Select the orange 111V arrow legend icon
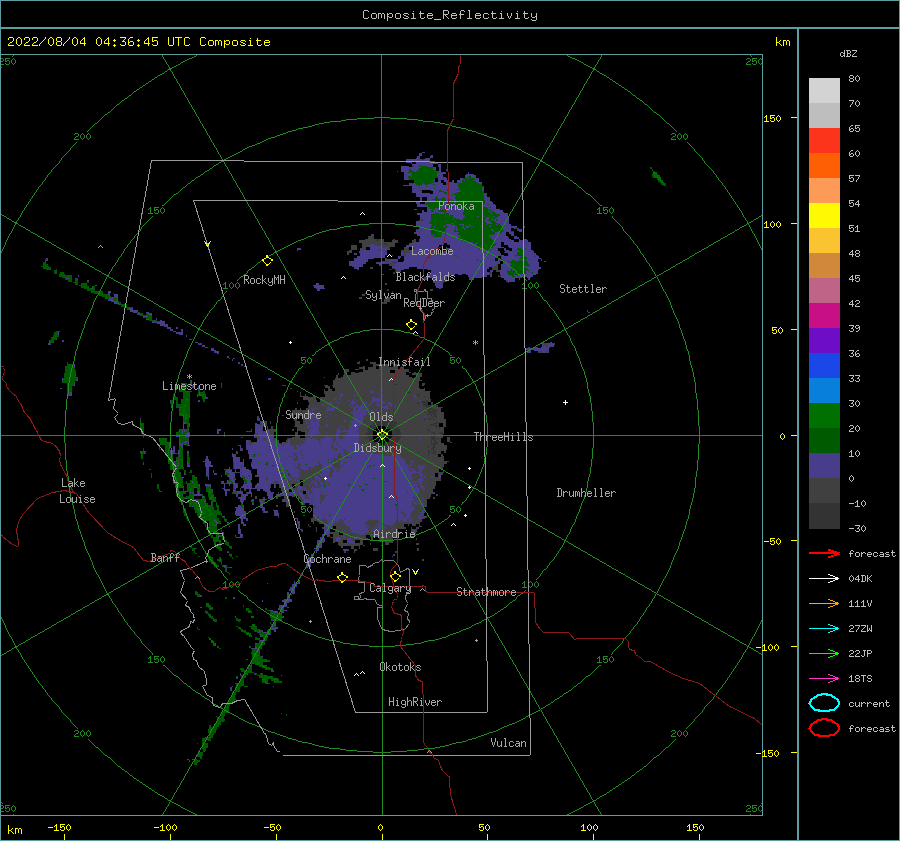900x841 pixels. (824, 603)
